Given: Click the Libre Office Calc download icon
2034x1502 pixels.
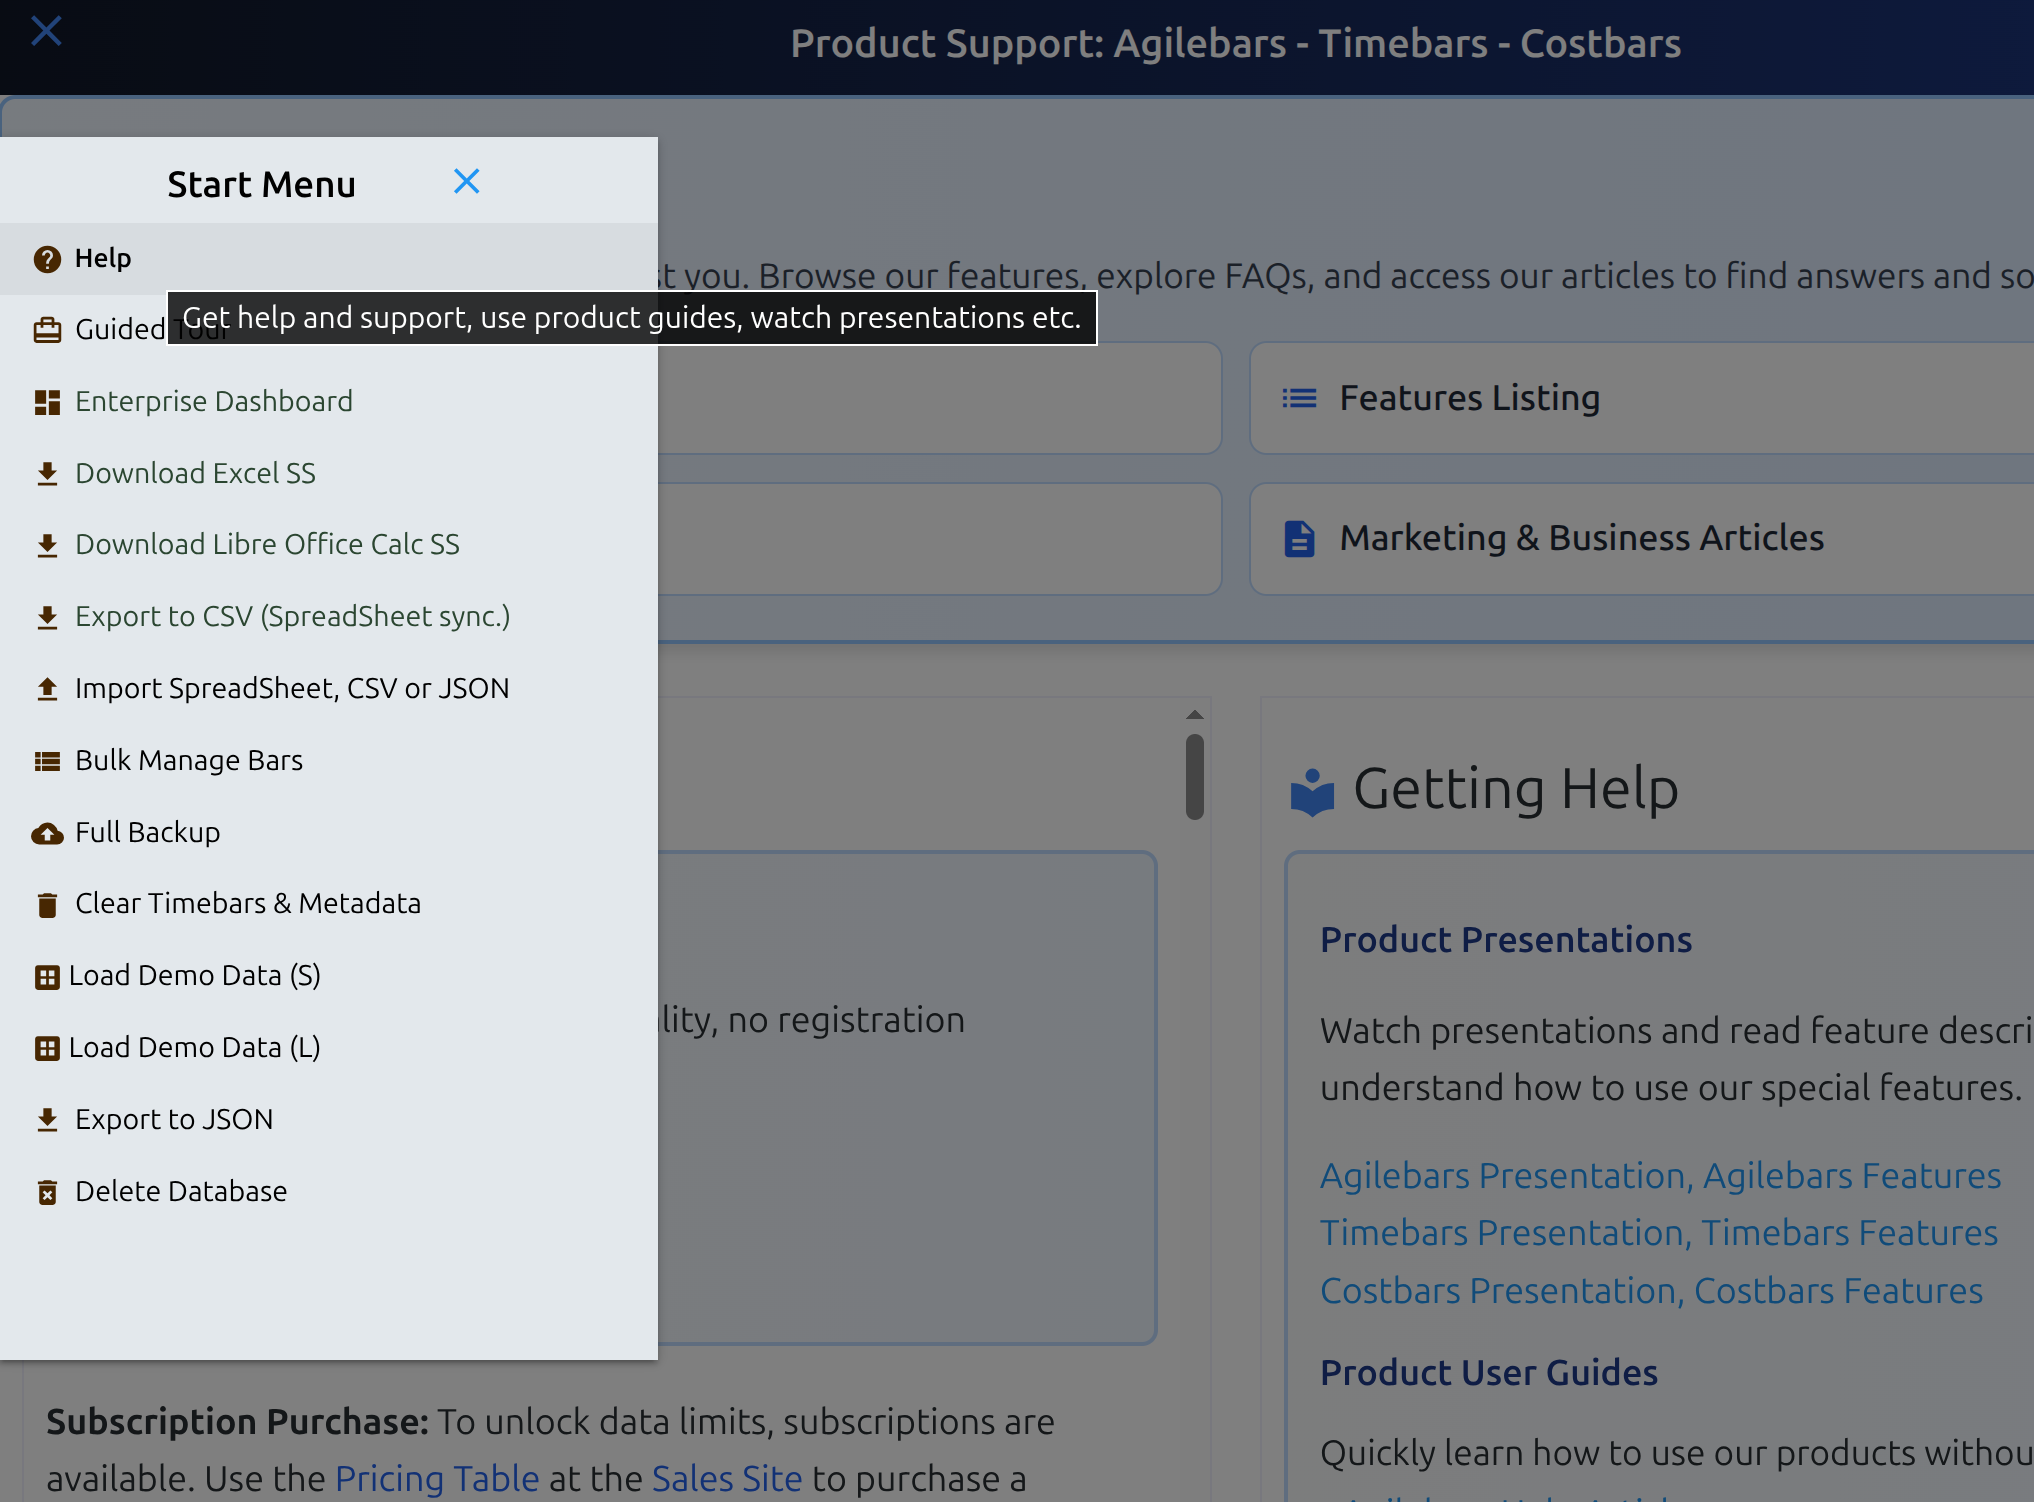Looking at the screenshot, I should pos(47,545).
